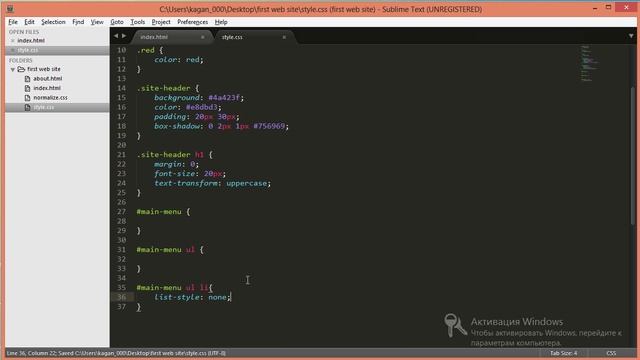The image size is (640, 360).
Task: Click the uppercase value on line 24
Action: pos(248,183)
